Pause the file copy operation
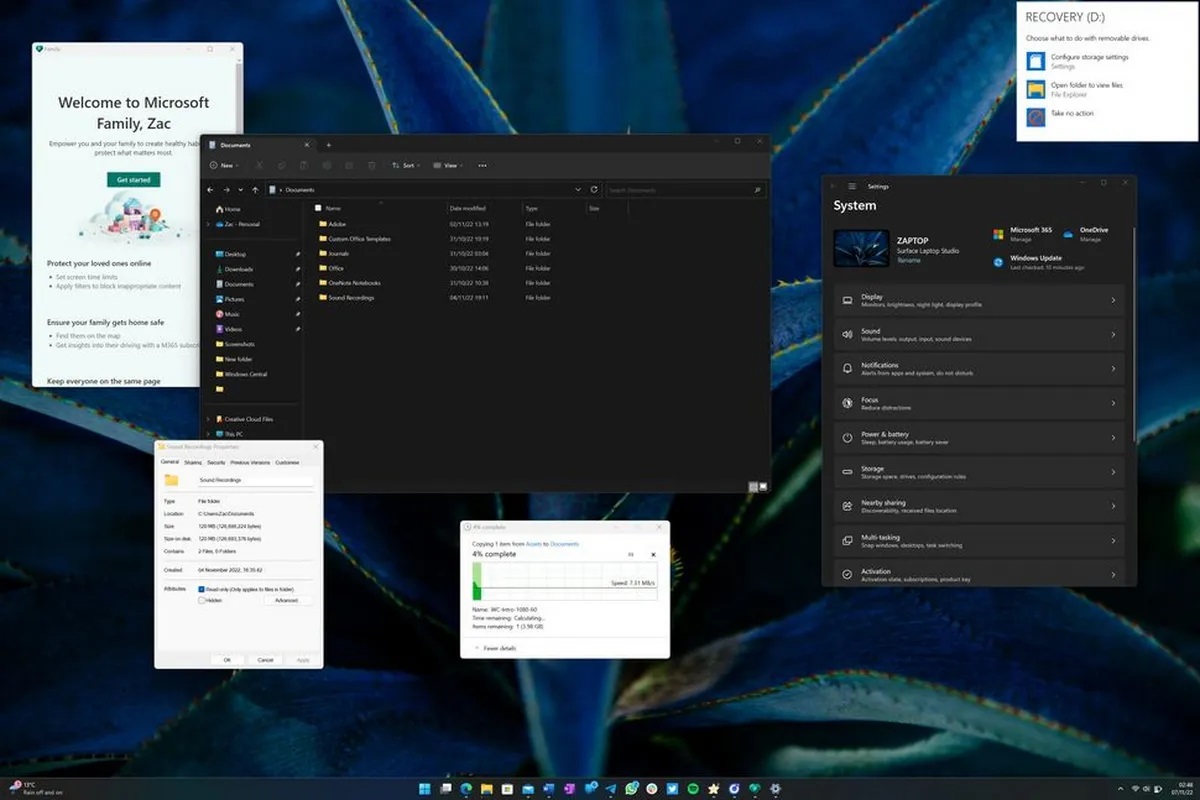The image size is (1200, 800). 631,554
